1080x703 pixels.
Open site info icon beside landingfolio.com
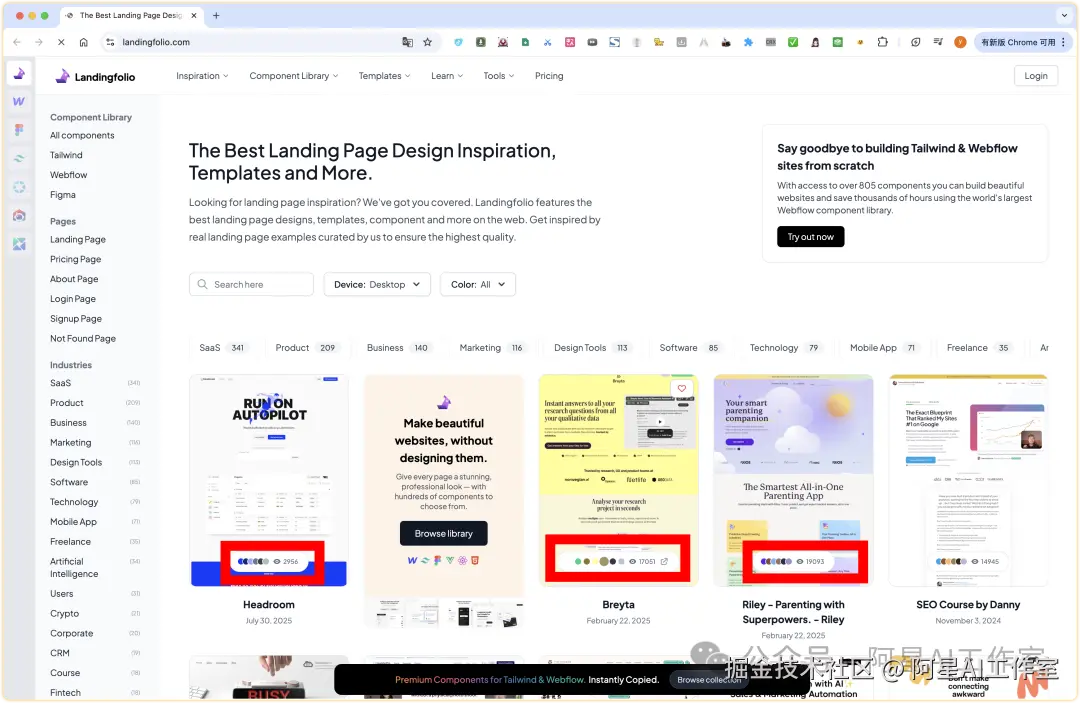pos(110,42)
